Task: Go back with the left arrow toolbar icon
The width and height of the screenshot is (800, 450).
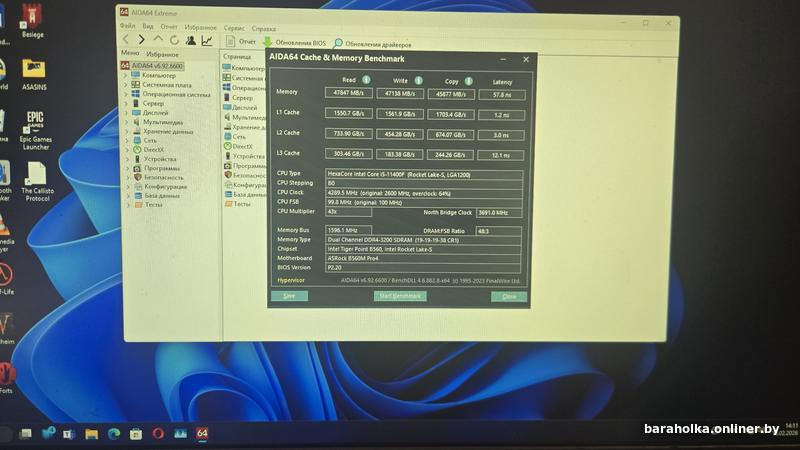Action: 126,39
